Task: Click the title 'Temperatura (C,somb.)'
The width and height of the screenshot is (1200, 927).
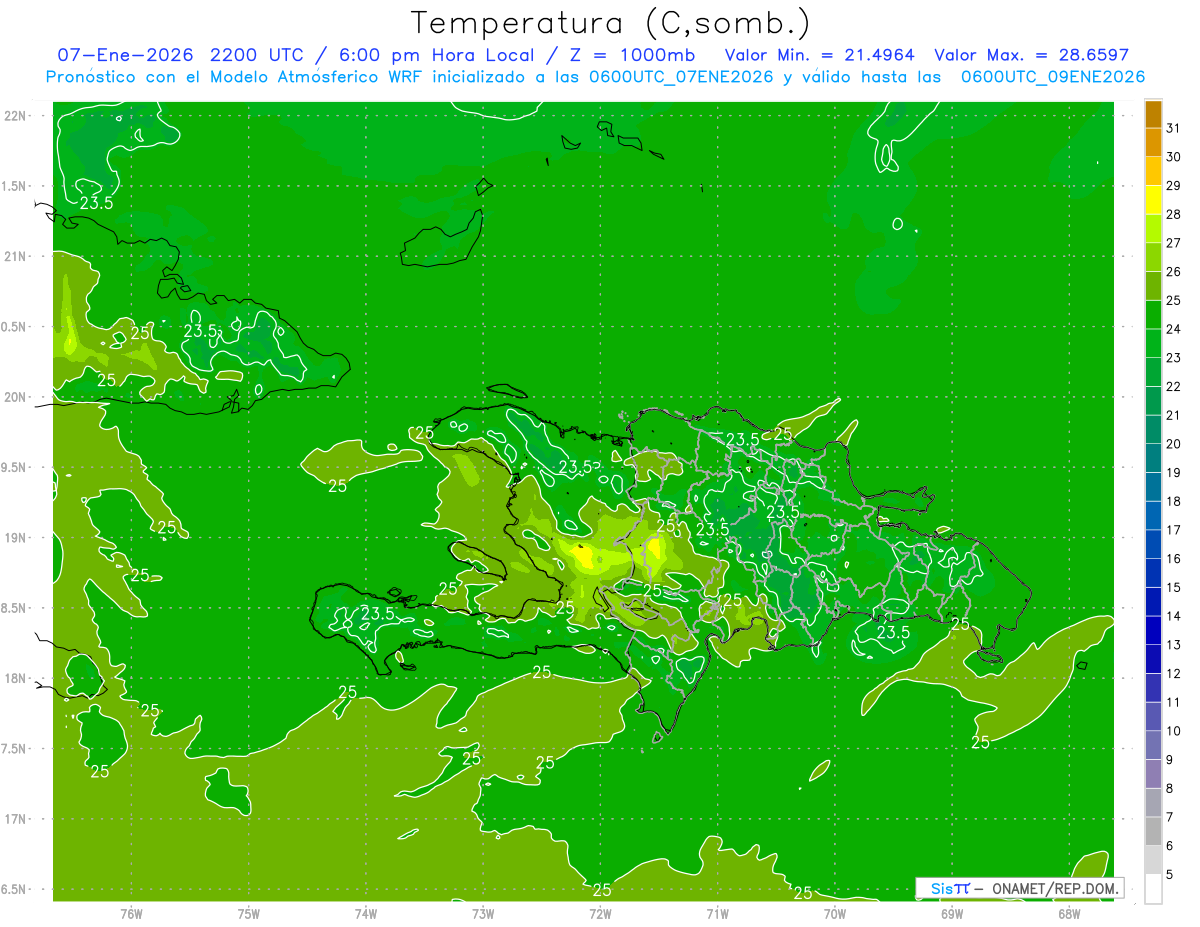Action: (610, 23)
